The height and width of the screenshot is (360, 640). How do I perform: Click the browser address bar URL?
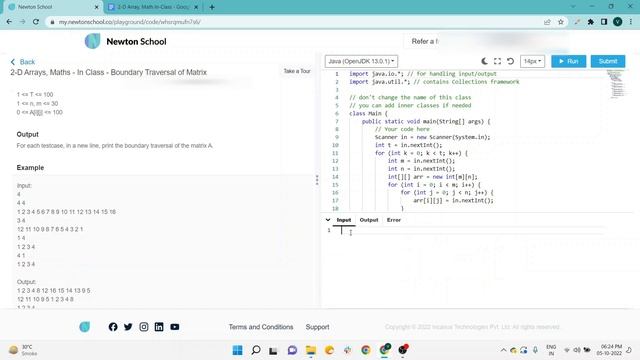pos(130,22)
